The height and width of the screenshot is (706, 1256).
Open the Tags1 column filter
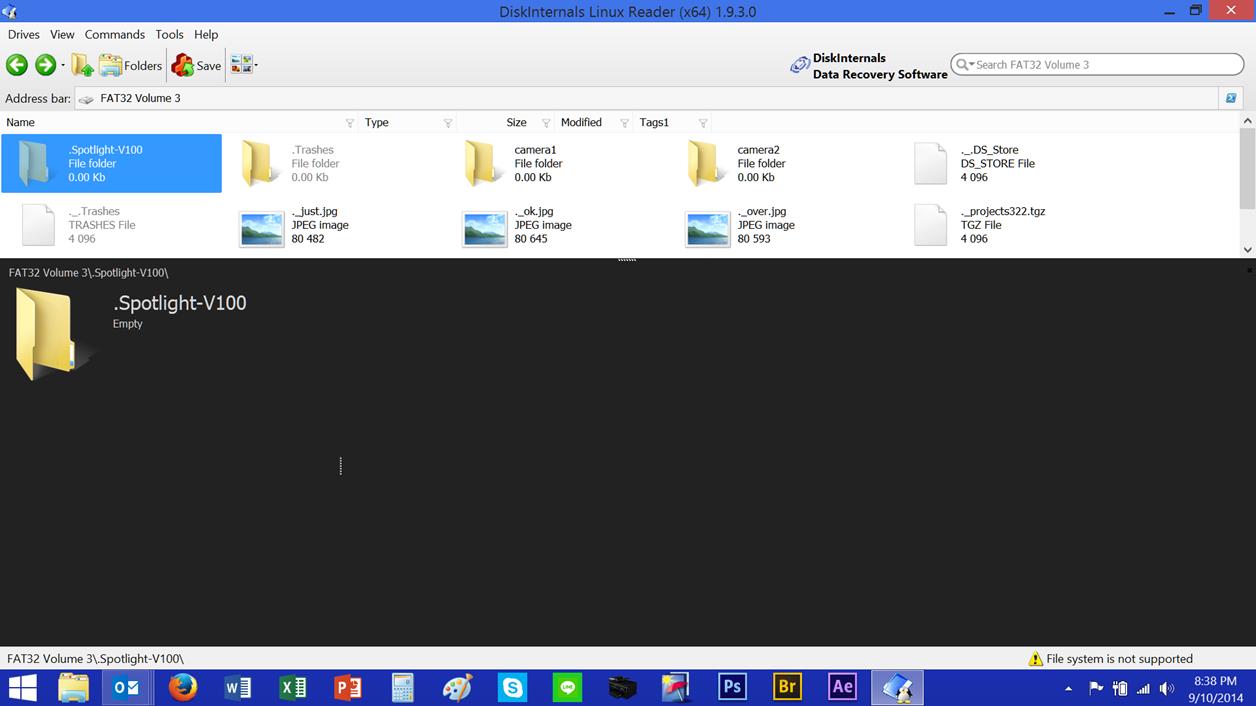pyautogui.click(x=703, y=123)
